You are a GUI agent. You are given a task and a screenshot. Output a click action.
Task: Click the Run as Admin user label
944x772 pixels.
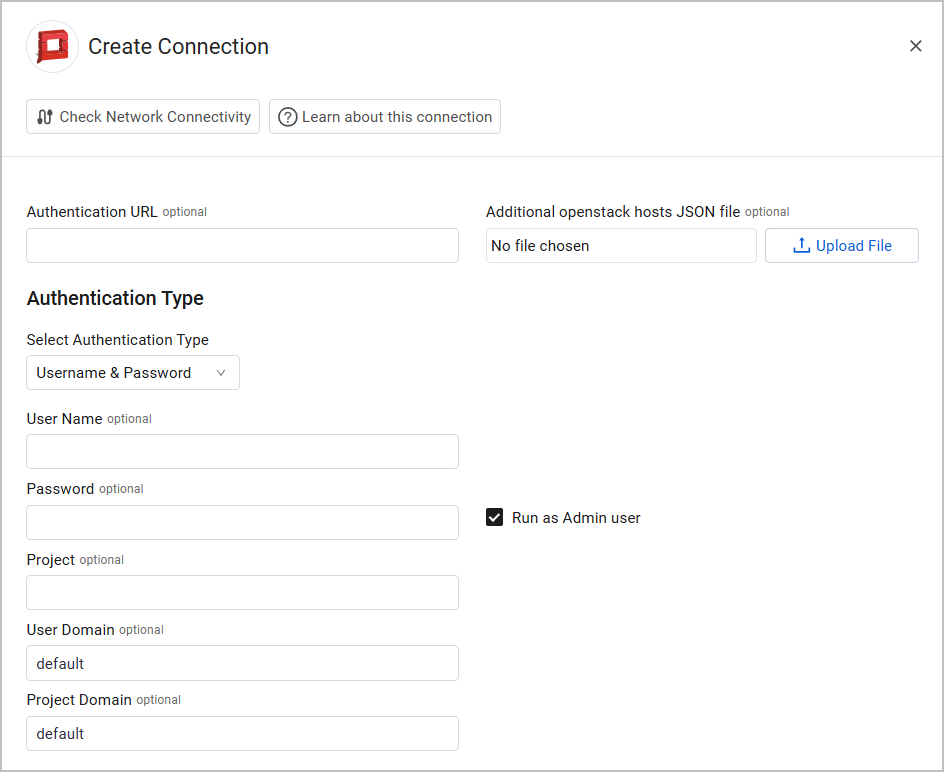tap(576, 518)
